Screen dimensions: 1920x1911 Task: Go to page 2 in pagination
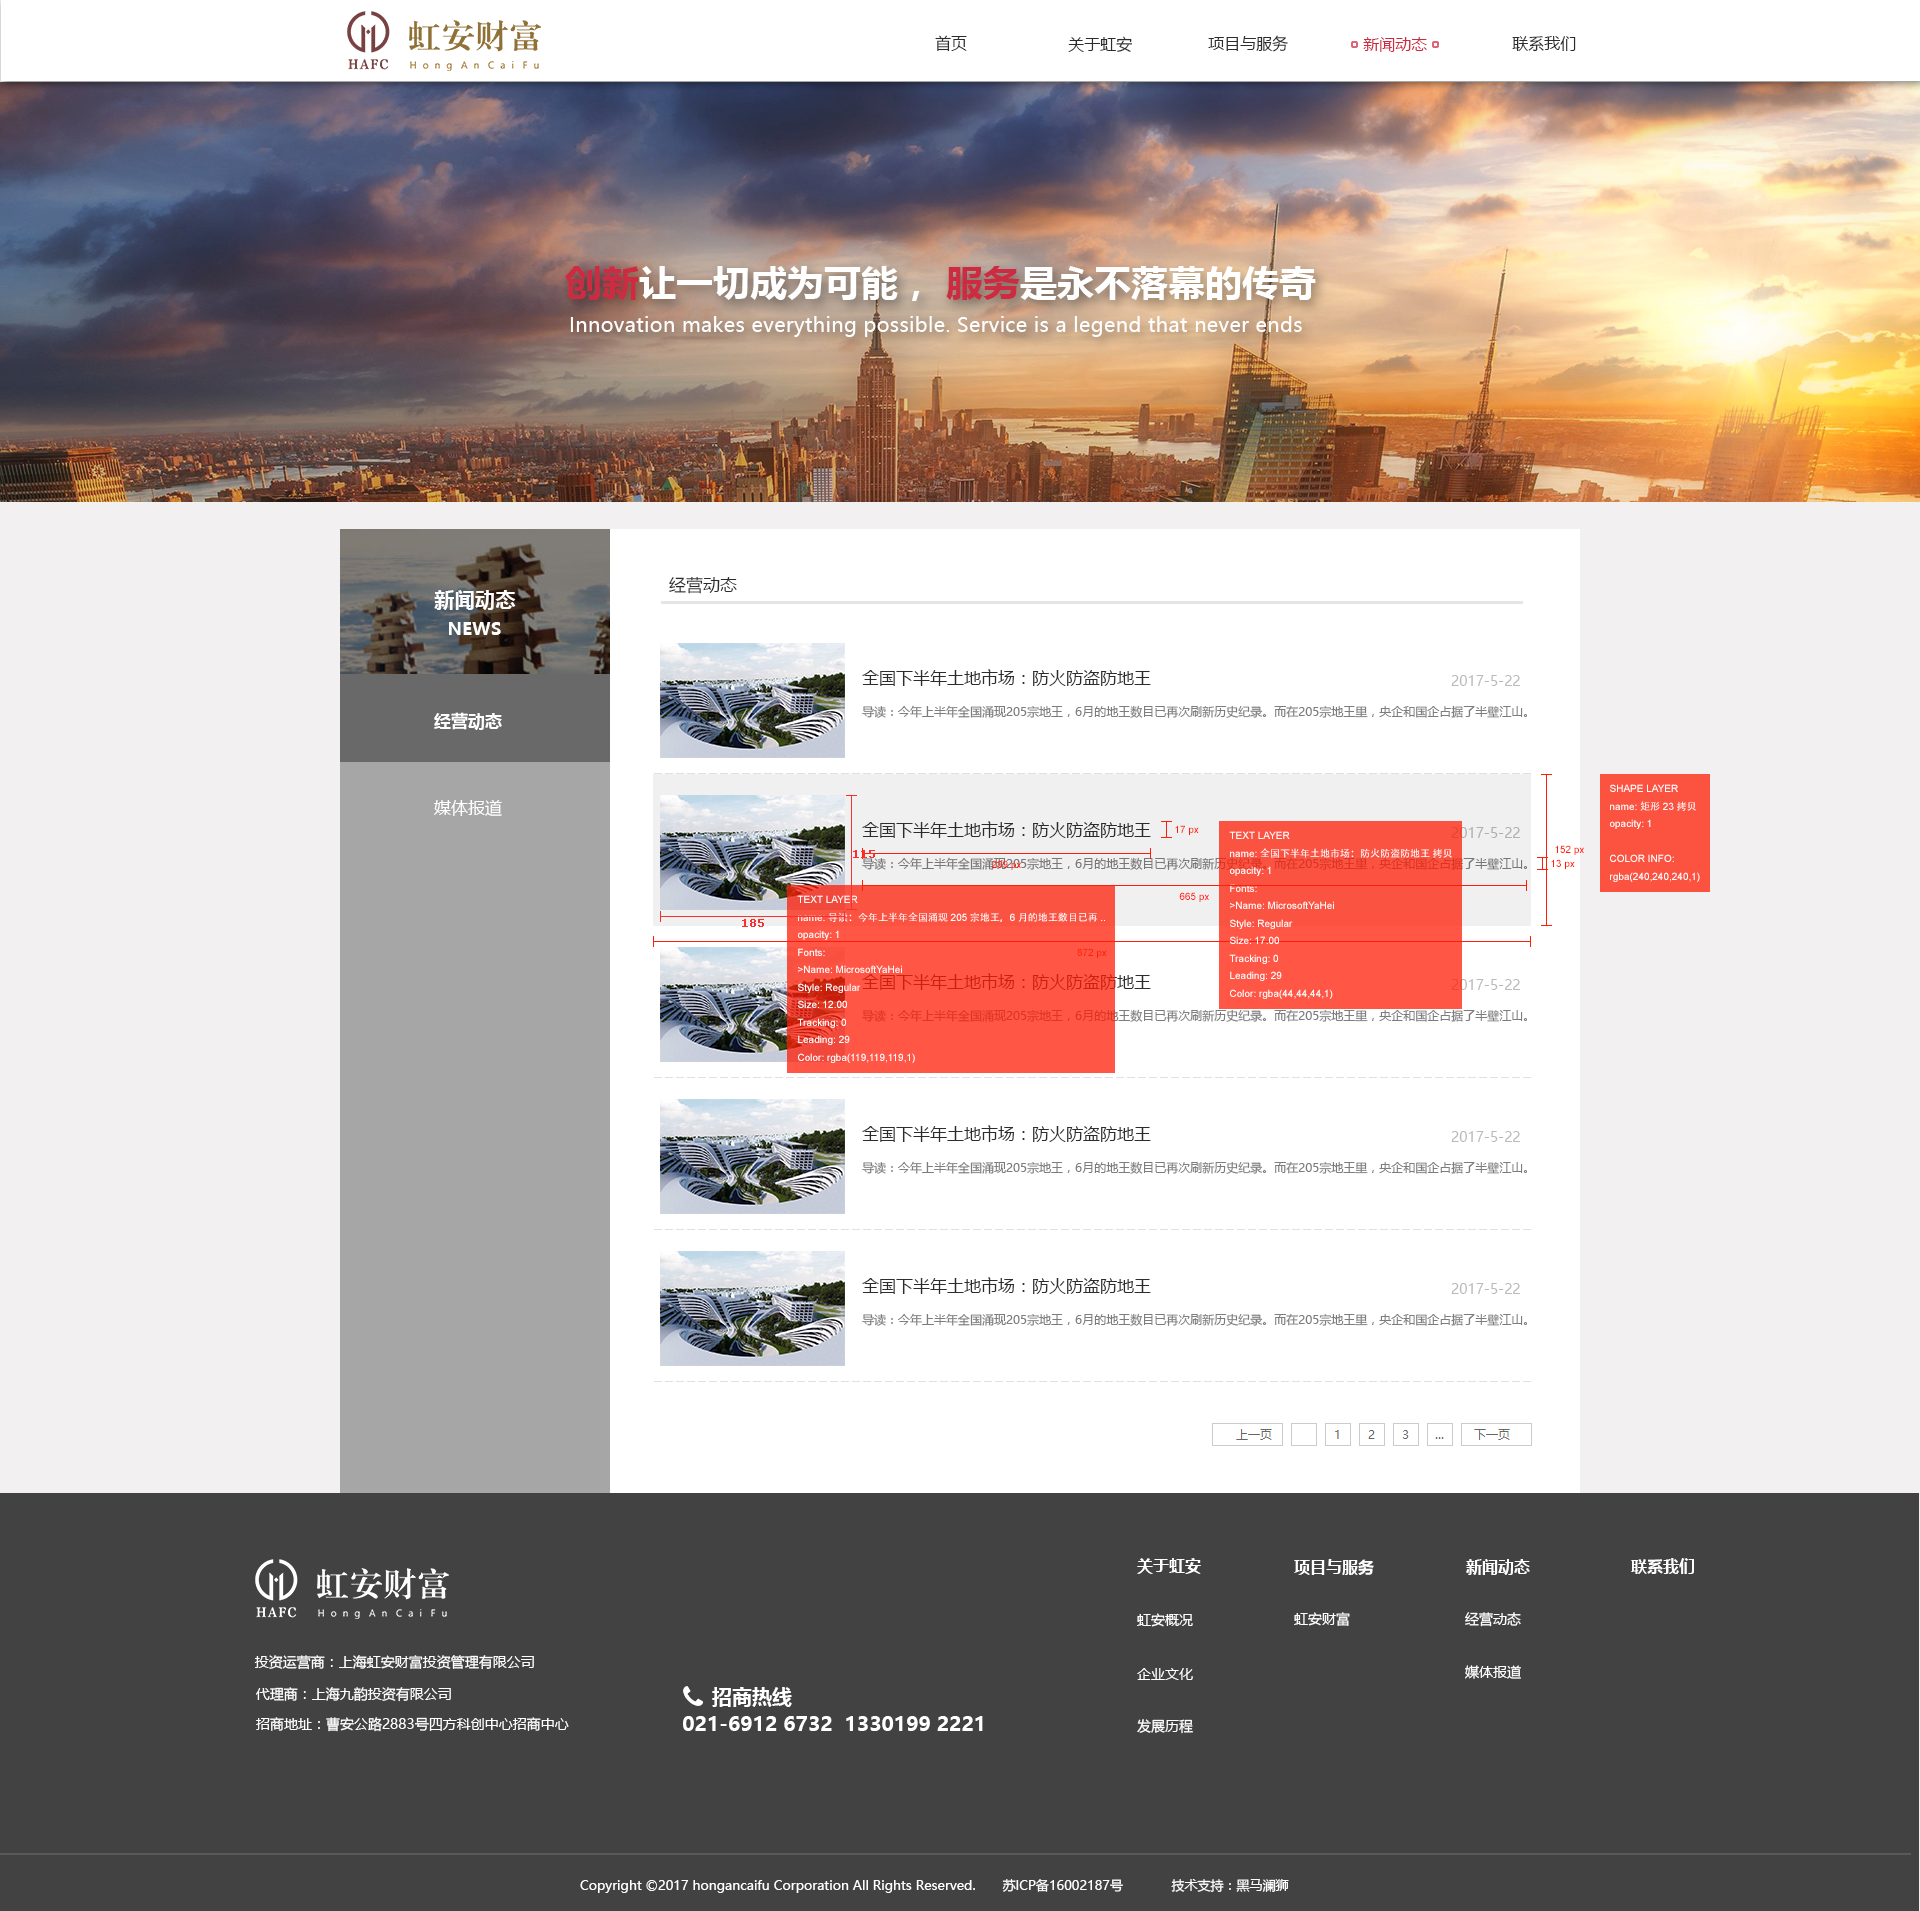(1371, 1434)
